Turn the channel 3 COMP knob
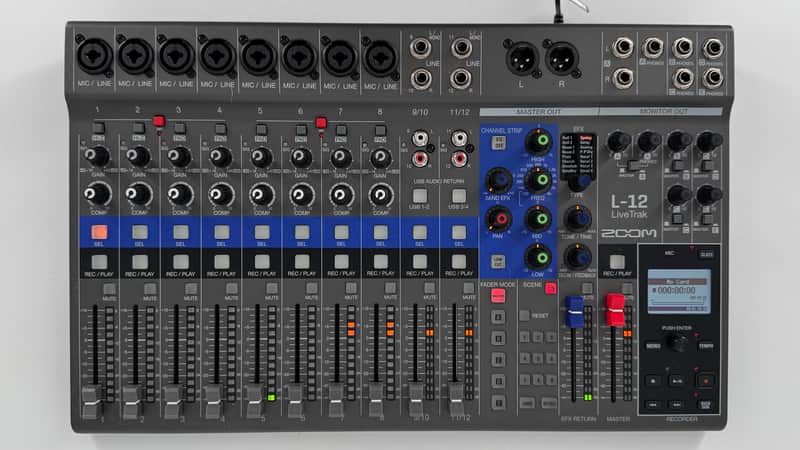This screenshot has width=800, height=450. click(x=180, y=194)
